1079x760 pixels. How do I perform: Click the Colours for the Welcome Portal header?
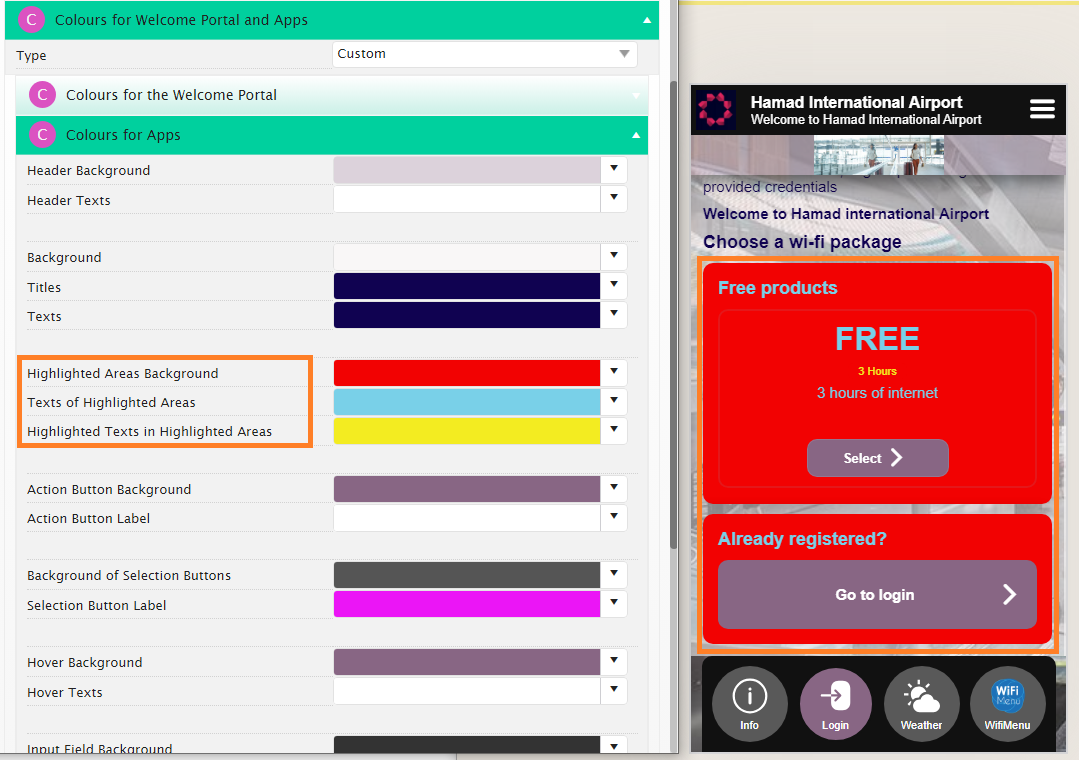(x=332, y=95)
